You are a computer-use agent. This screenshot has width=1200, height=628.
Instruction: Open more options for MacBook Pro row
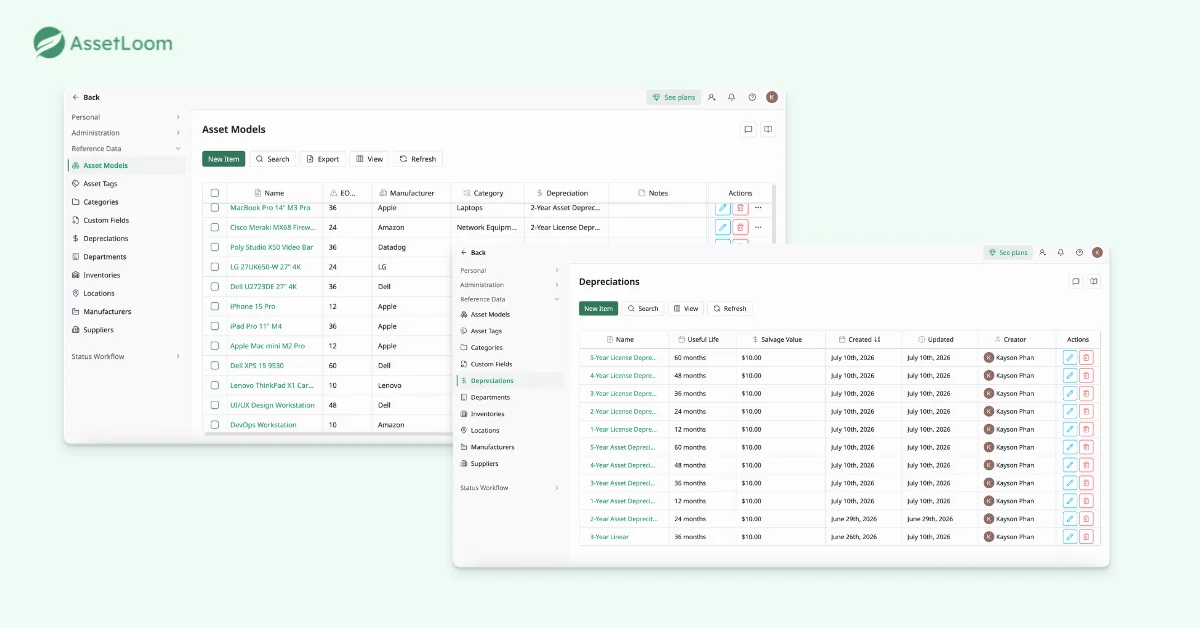[x=758, y=208]
